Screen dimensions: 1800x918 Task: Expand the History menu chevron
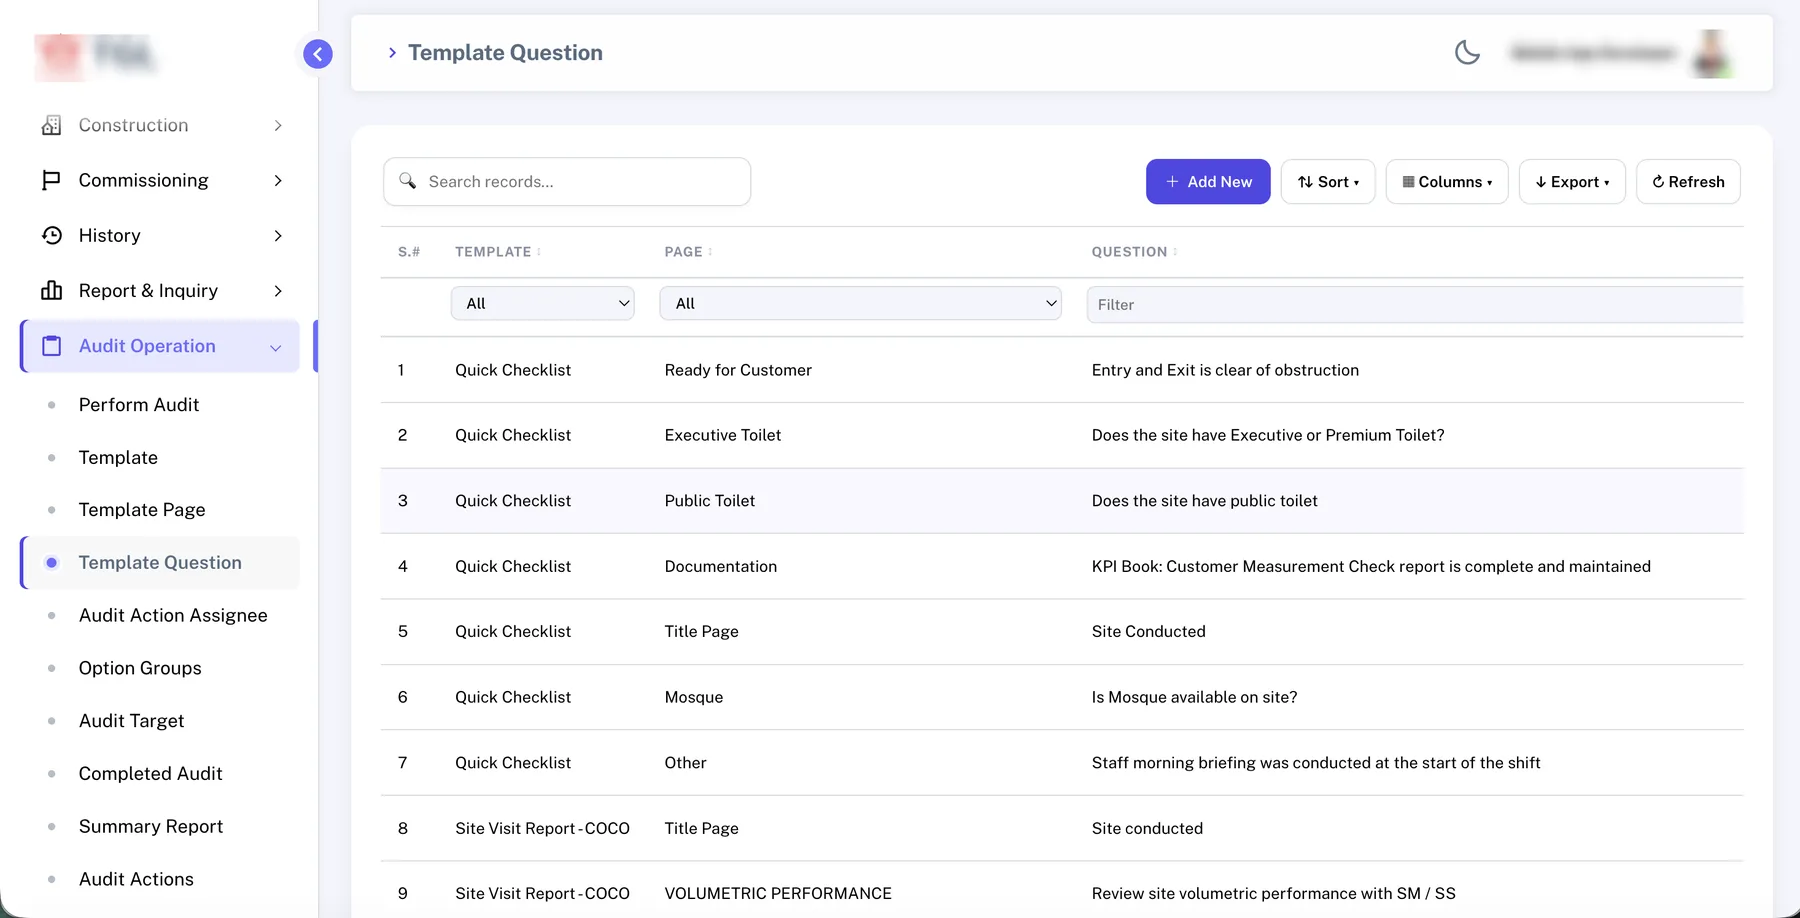click(278, 235)
